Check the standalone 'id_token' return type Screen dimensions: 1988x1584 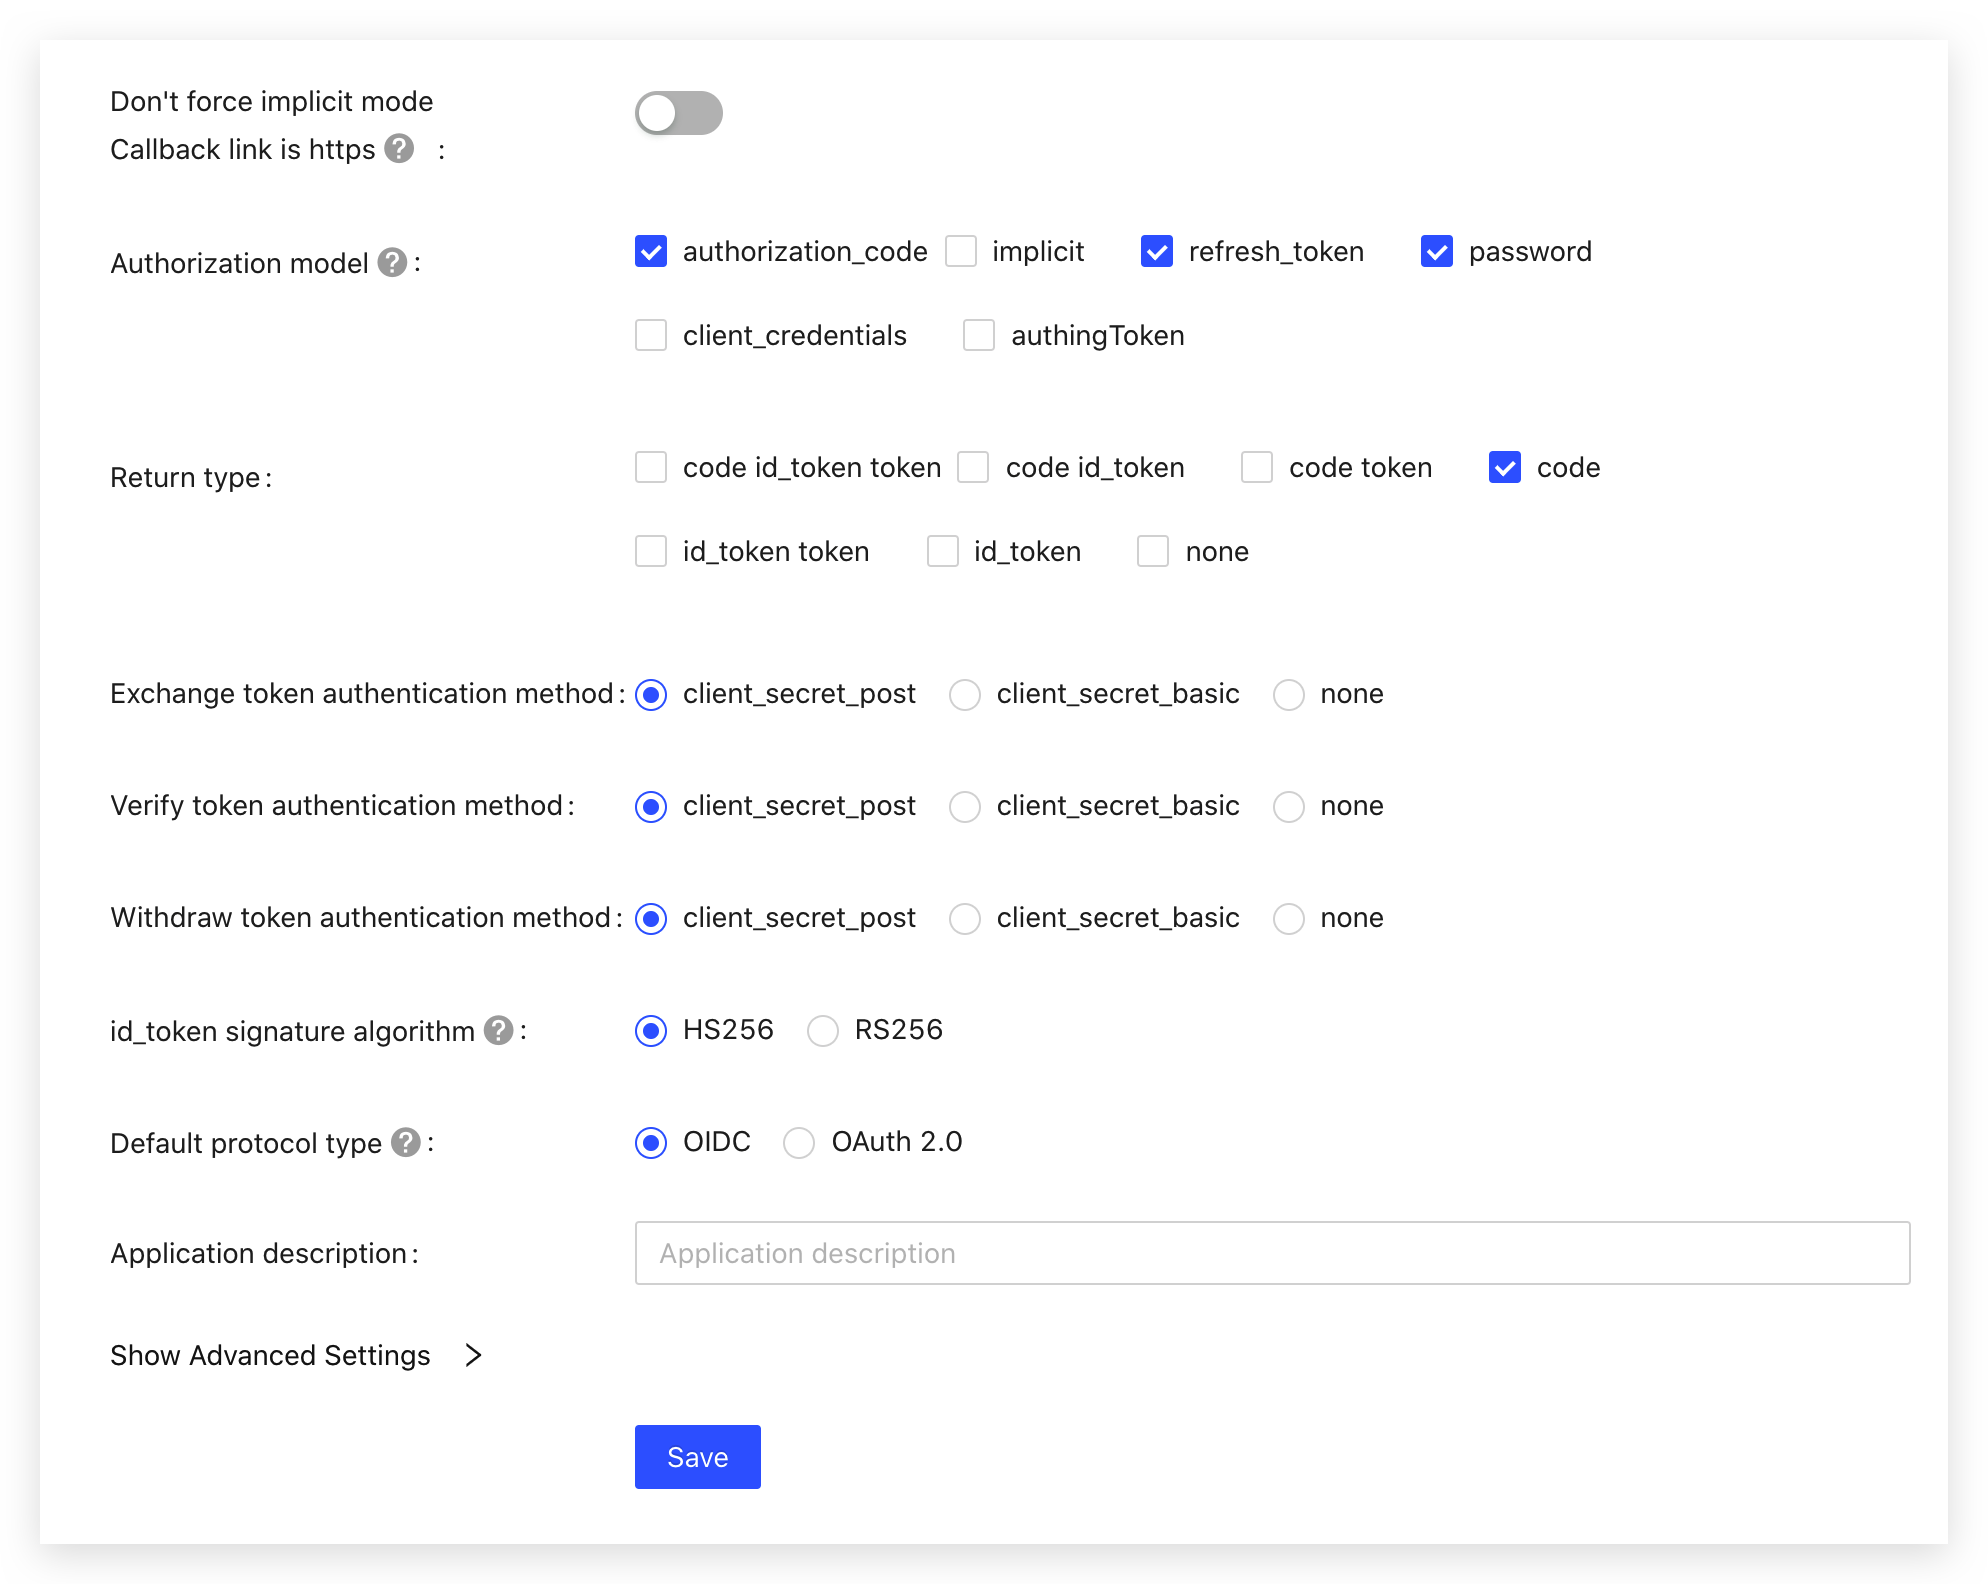pos(943,551)
